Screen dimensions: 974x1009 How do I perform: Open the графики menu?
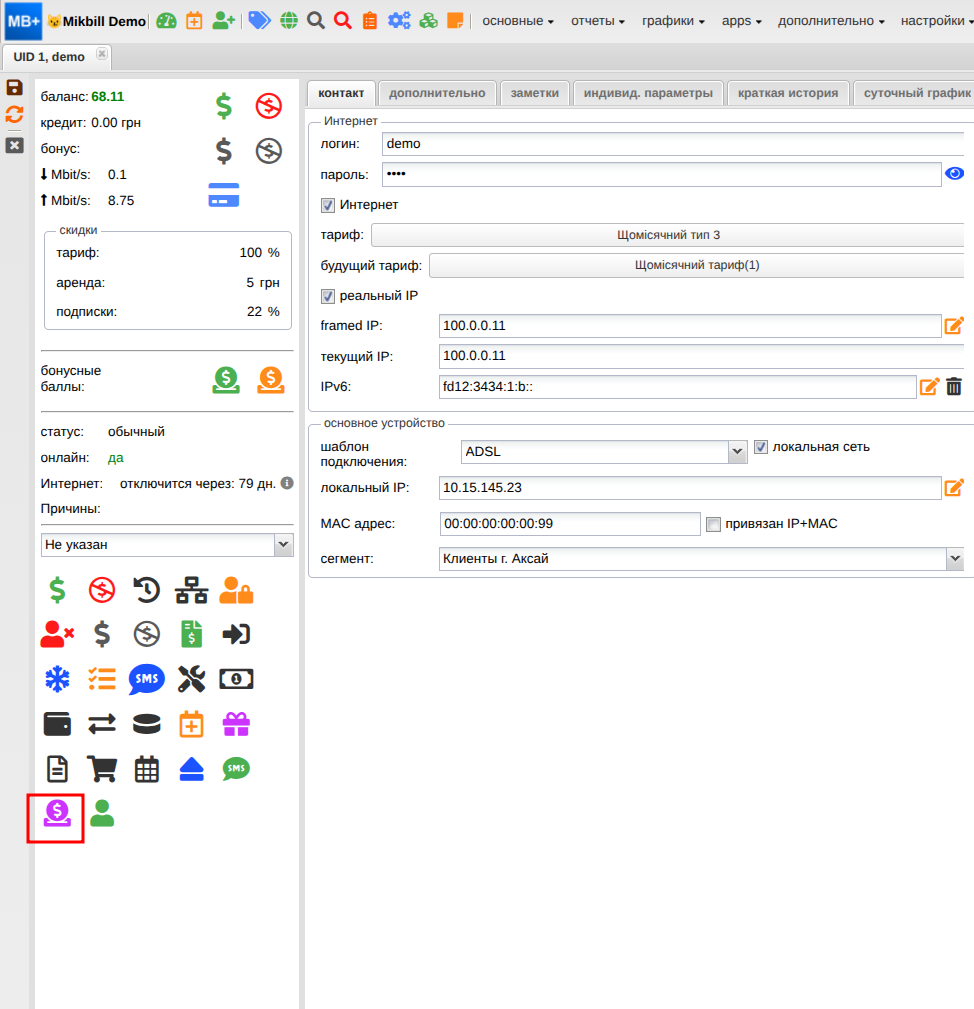tap(673, 21)
